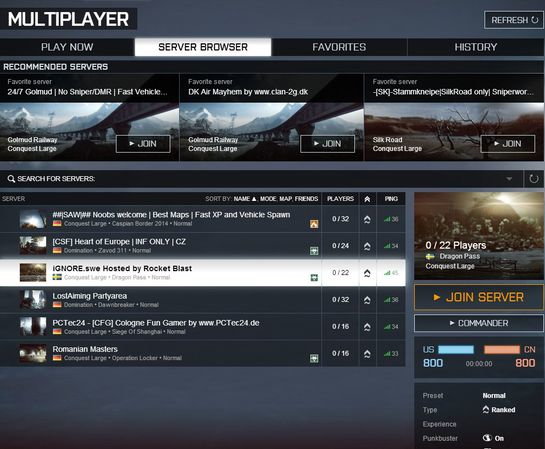Expand the server search filter dropdown arrow
This screenshot has height=449, width=545.
509,179
